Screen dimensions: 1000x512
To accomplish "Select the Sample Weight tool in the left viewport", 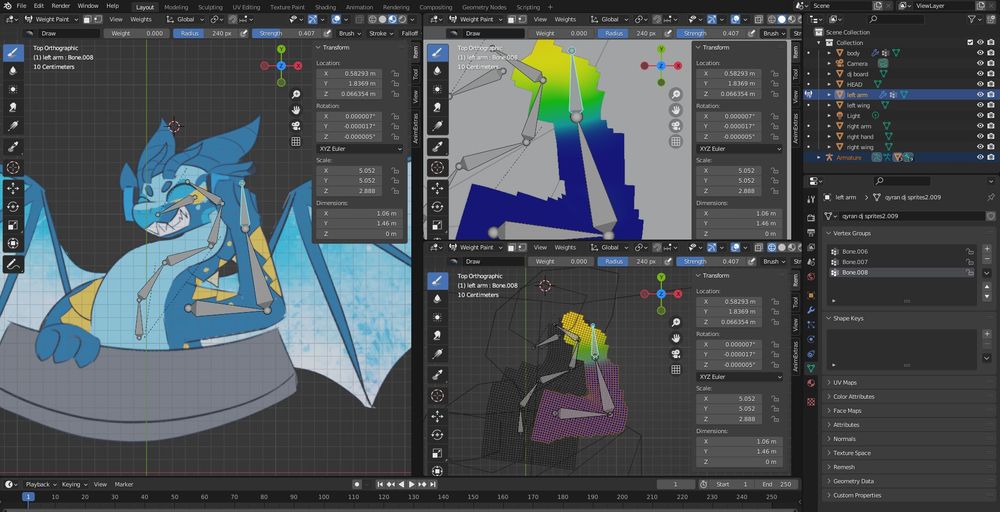I will tap(13, 147).
